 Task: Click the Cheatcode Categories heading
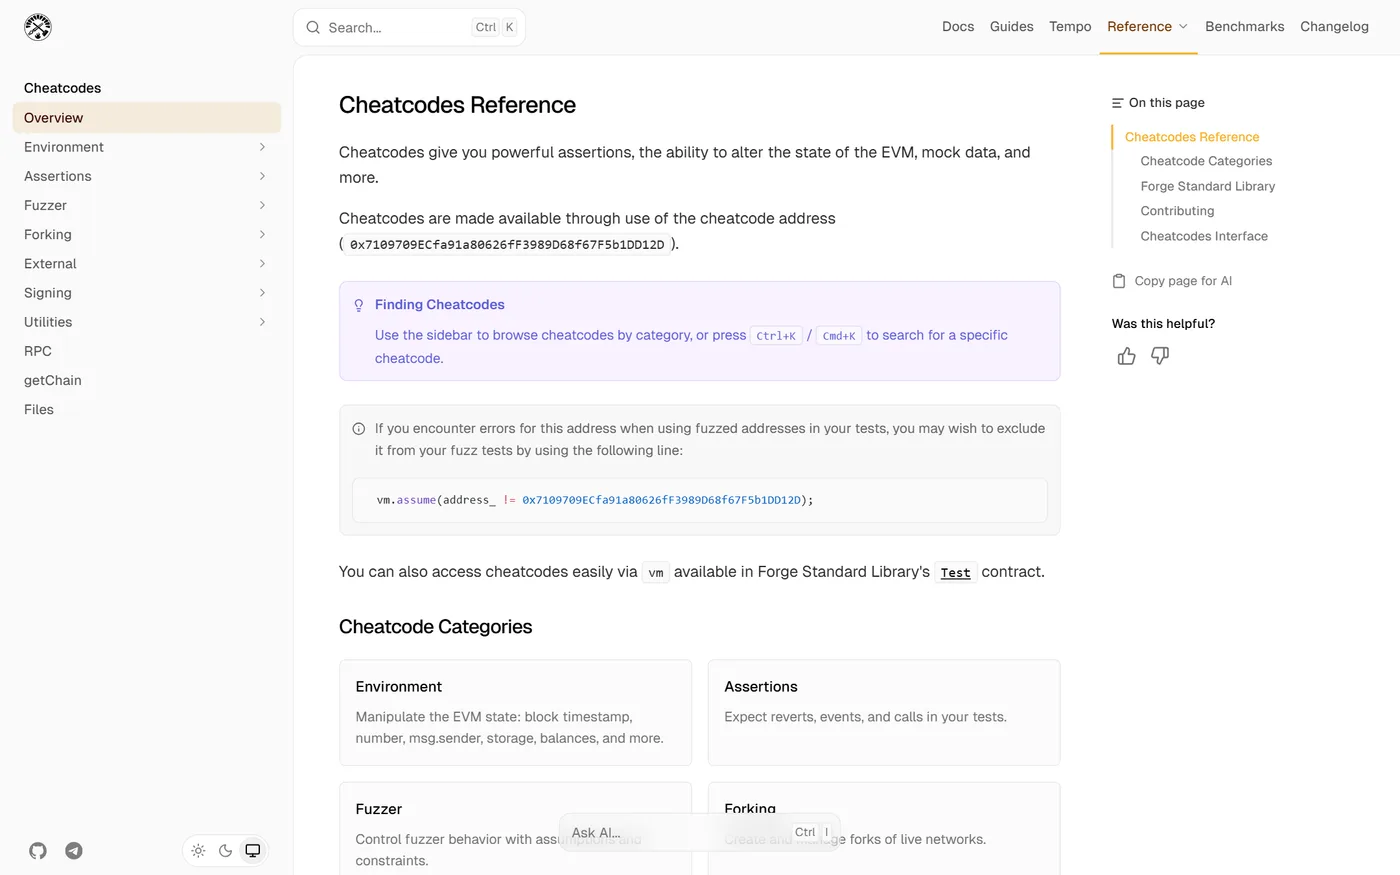click(435, 627)
